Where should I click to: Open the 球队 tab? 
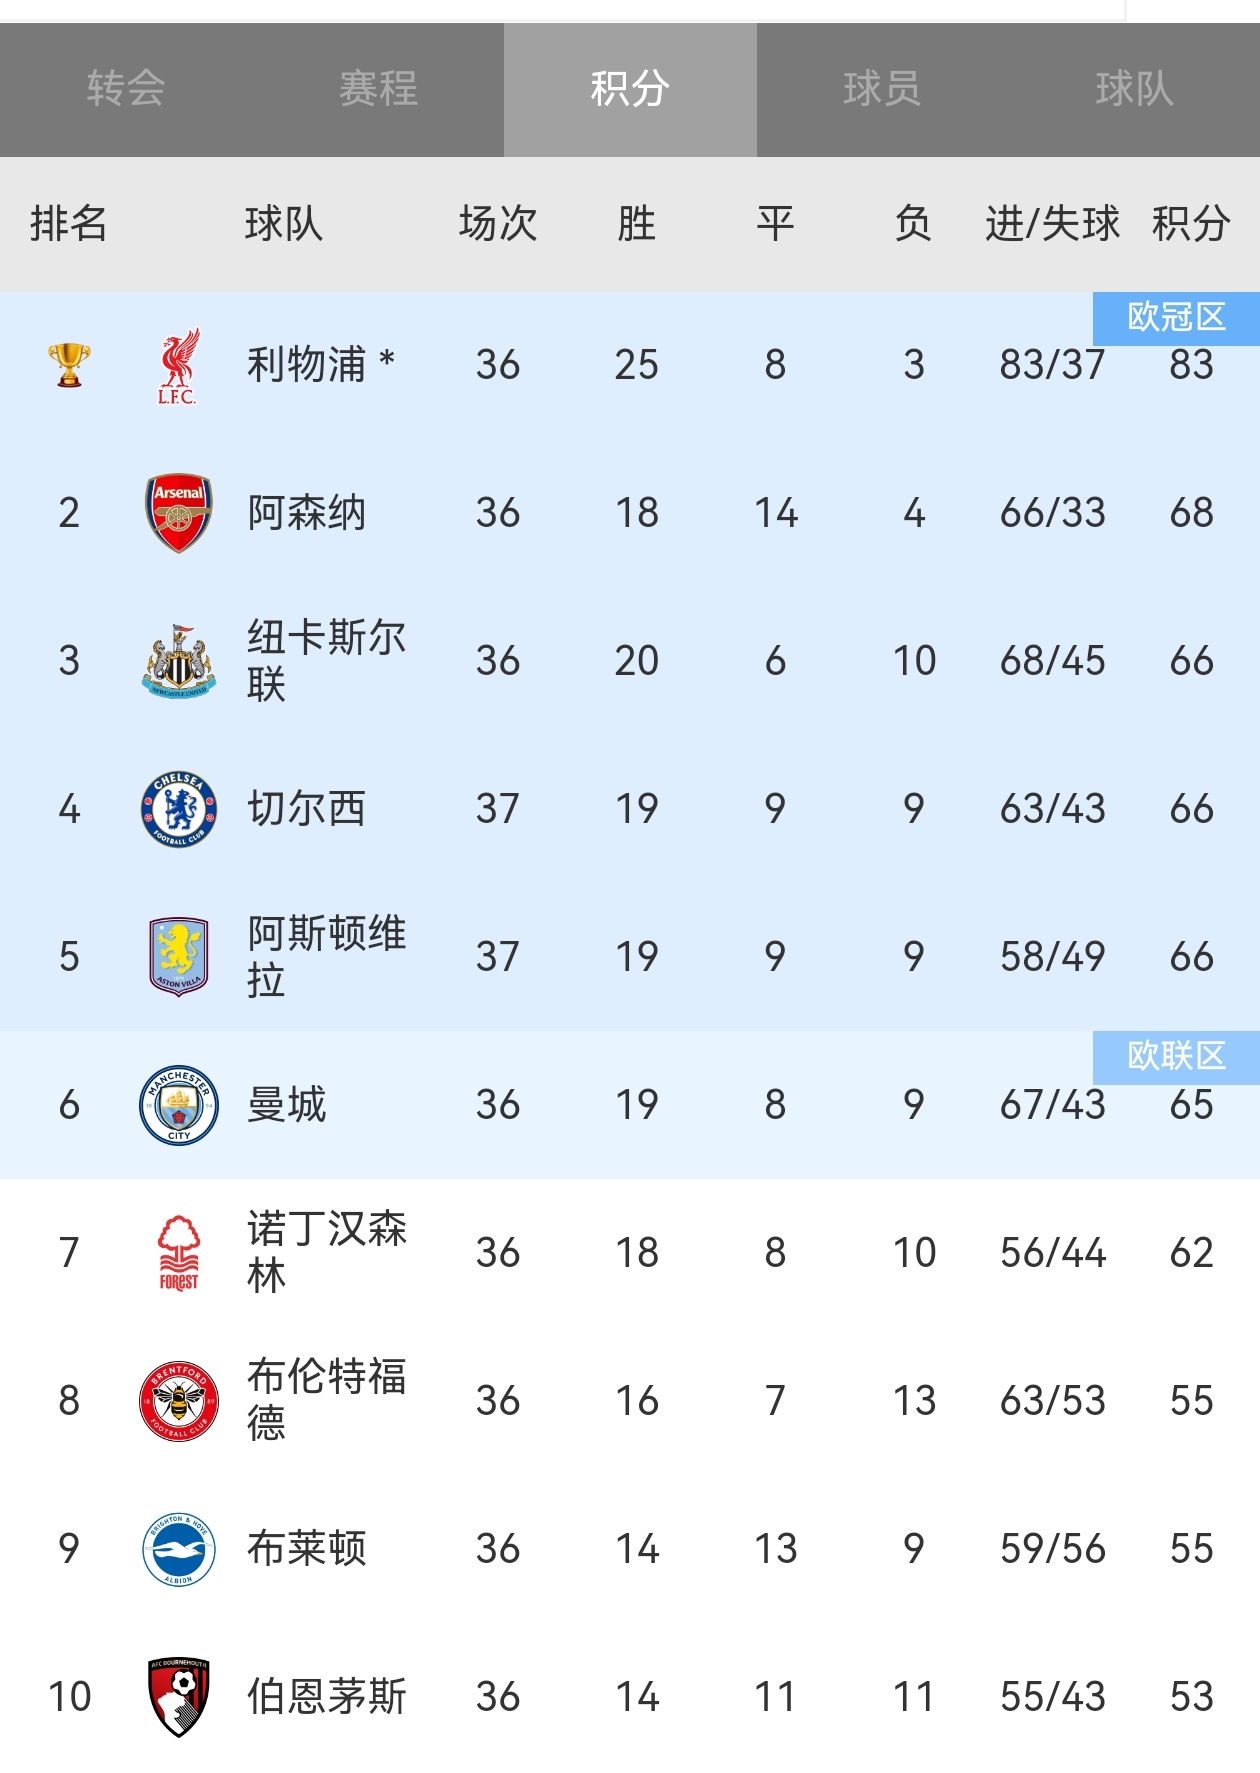[1134, 89]
